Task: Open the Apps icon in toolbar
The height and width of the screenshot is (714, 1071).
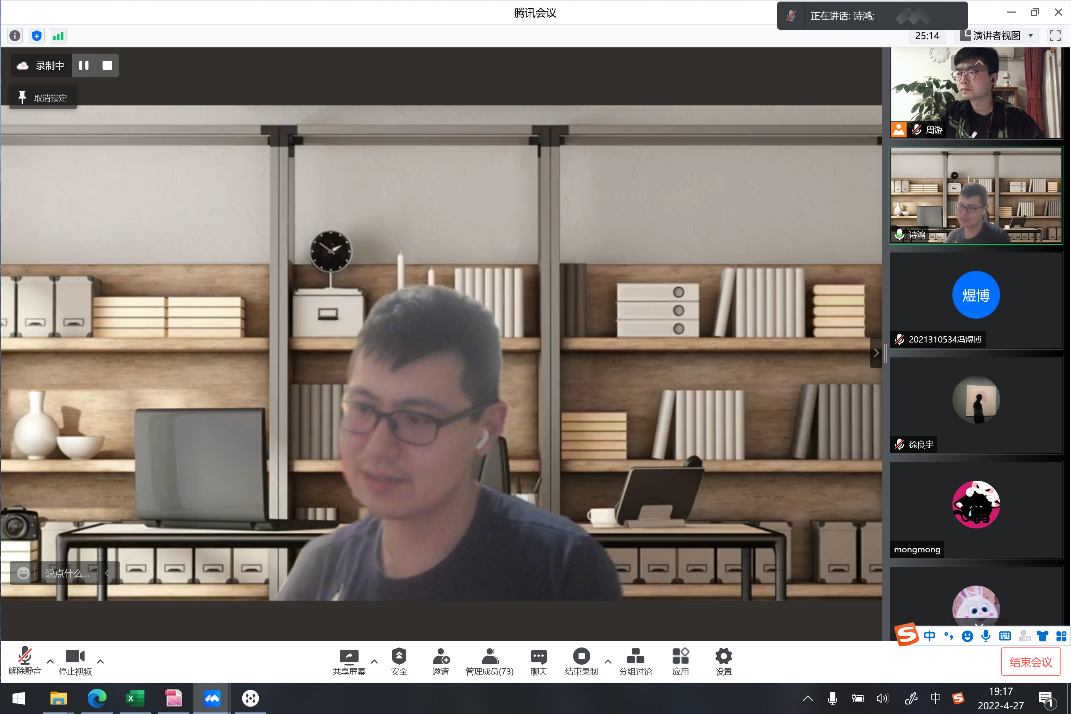Action: pos(680,657)
